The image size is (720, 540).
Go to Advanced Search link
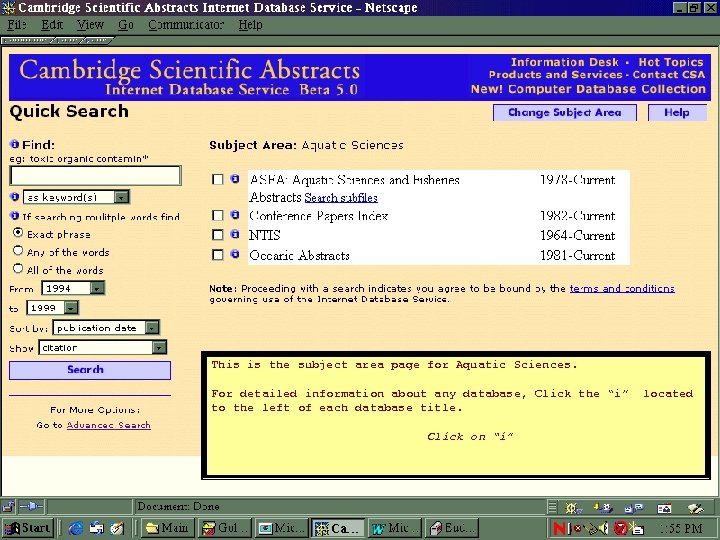[x=108, y=425]
